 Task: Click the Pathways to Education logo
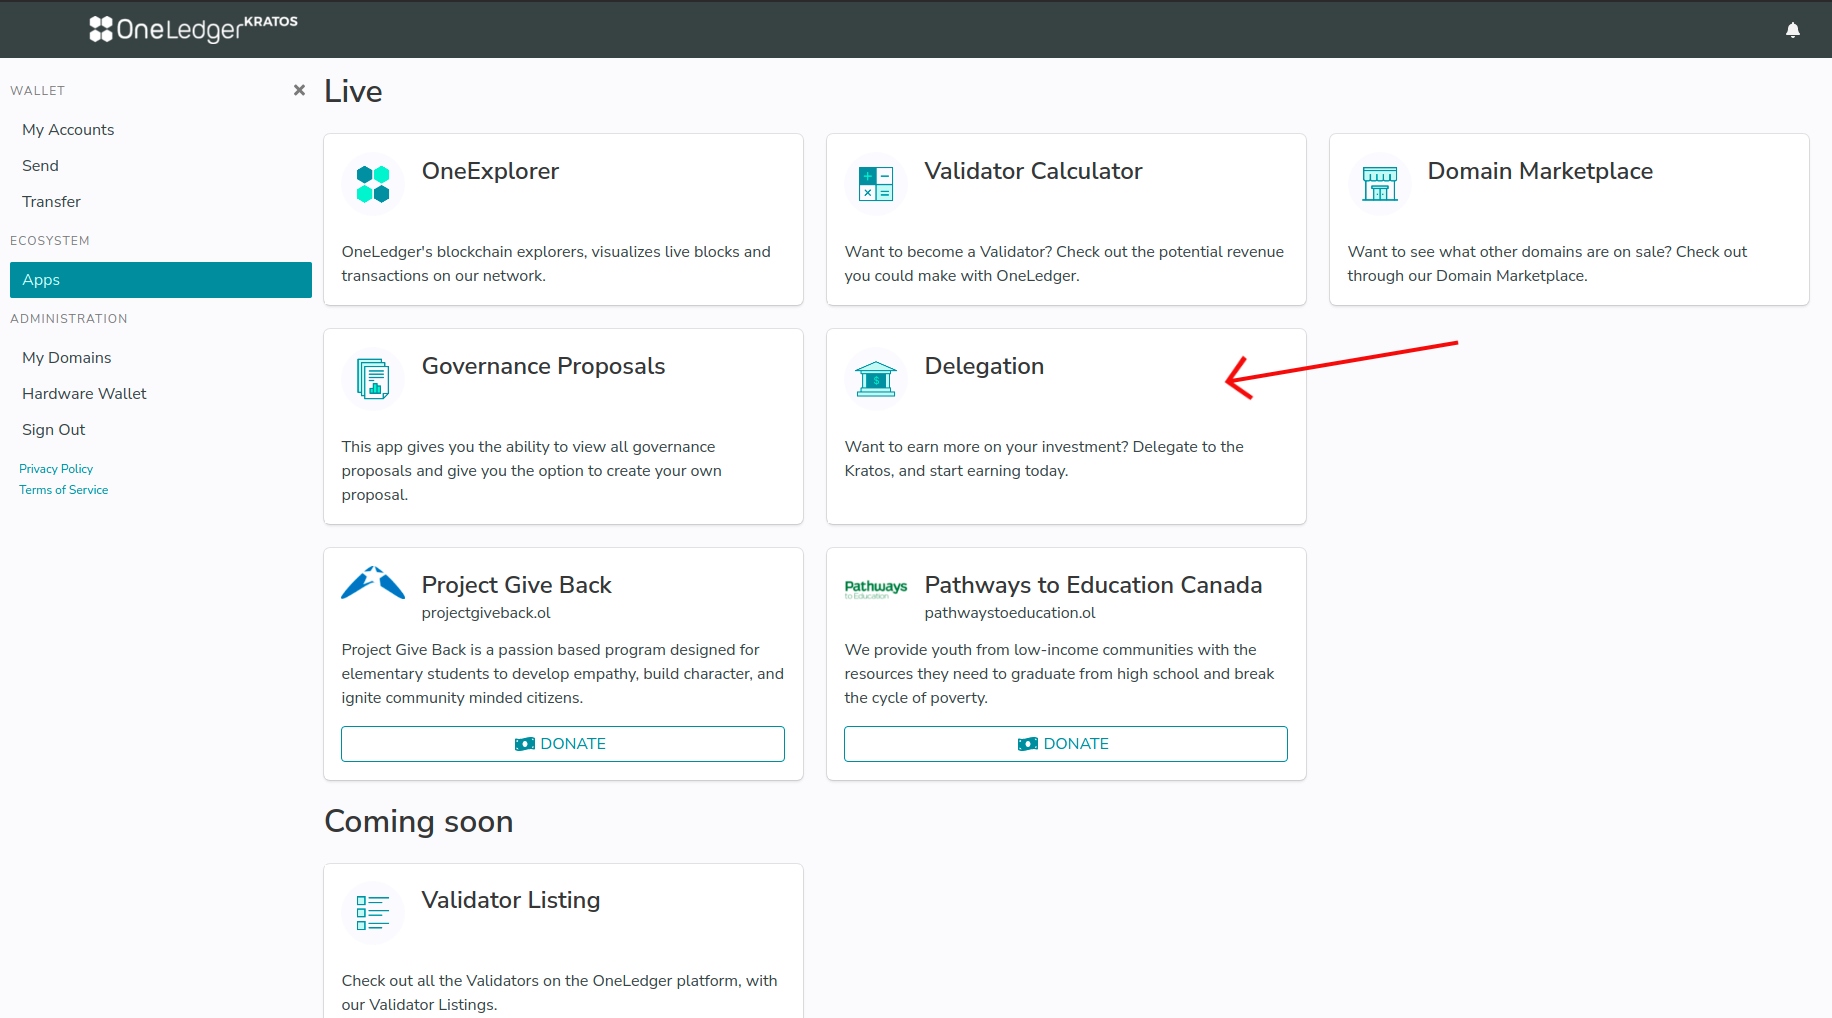pos(876,589)
